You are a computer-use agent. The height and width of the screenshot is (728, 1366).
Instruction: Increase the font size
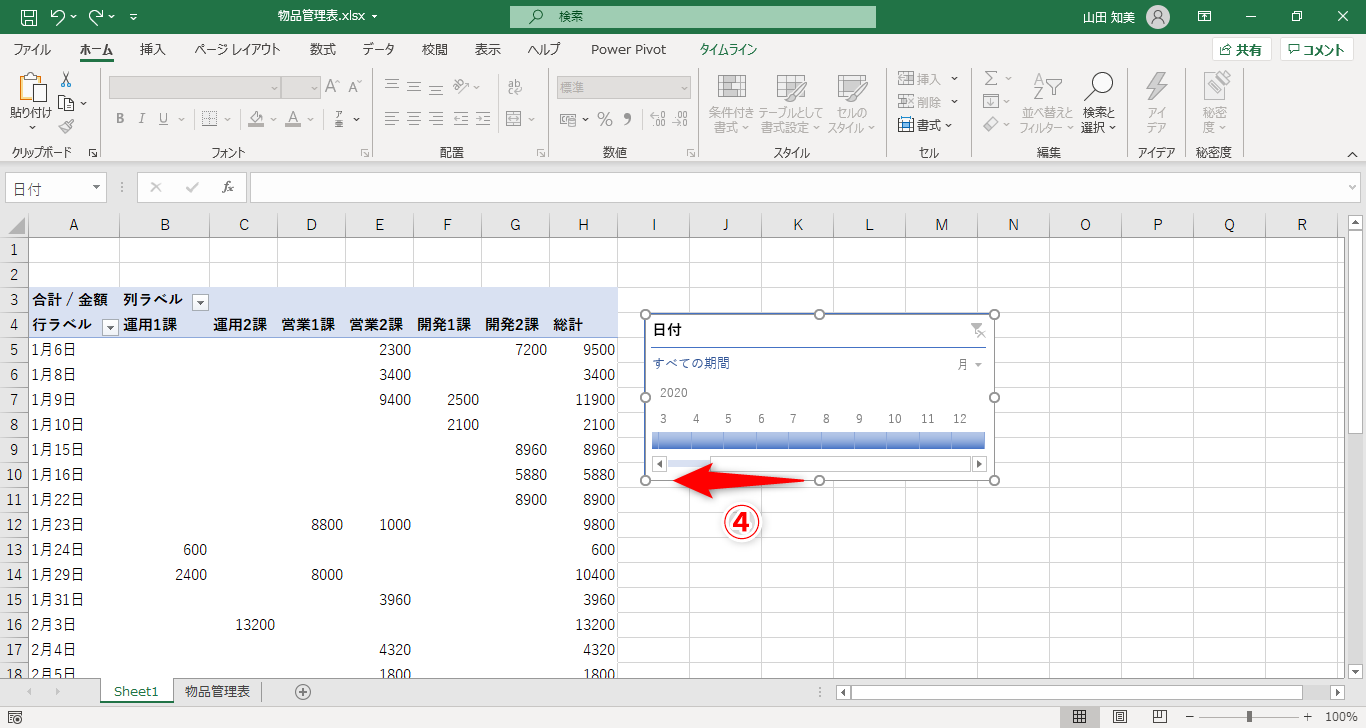[332, 87]
